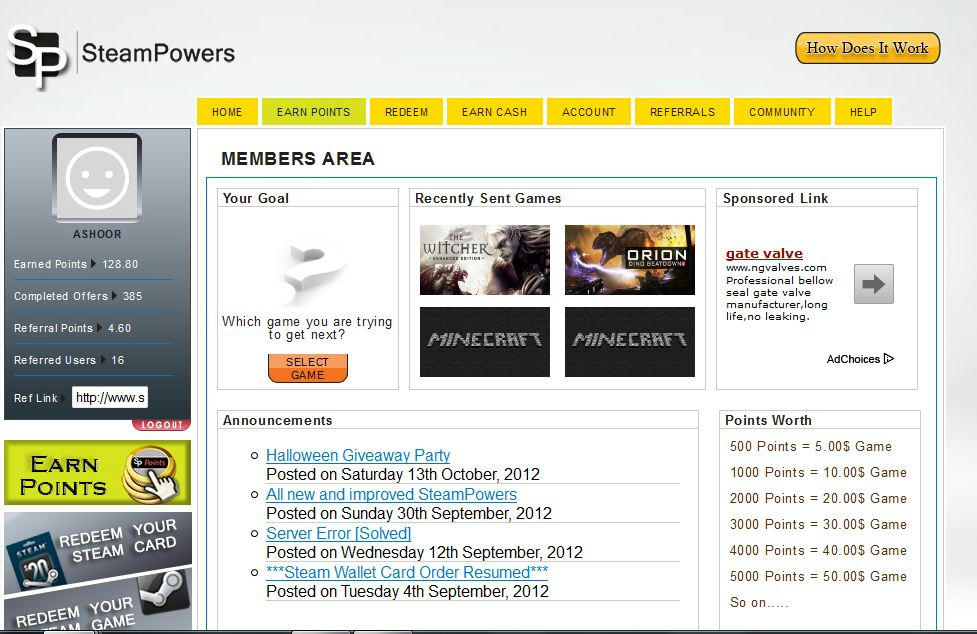The height and width of the screenshot is (634, 977).
Task: Open the first Minecraft thumbnail
Action: pyautogui.click(x=485, y=341)
